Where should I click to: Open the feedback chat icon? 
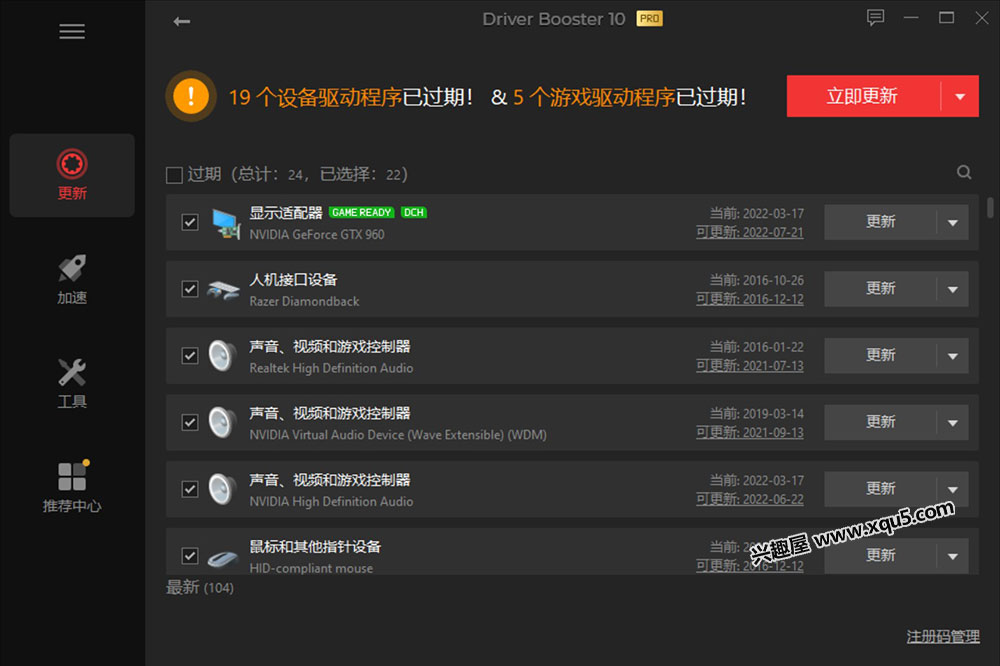pos(875,17)
